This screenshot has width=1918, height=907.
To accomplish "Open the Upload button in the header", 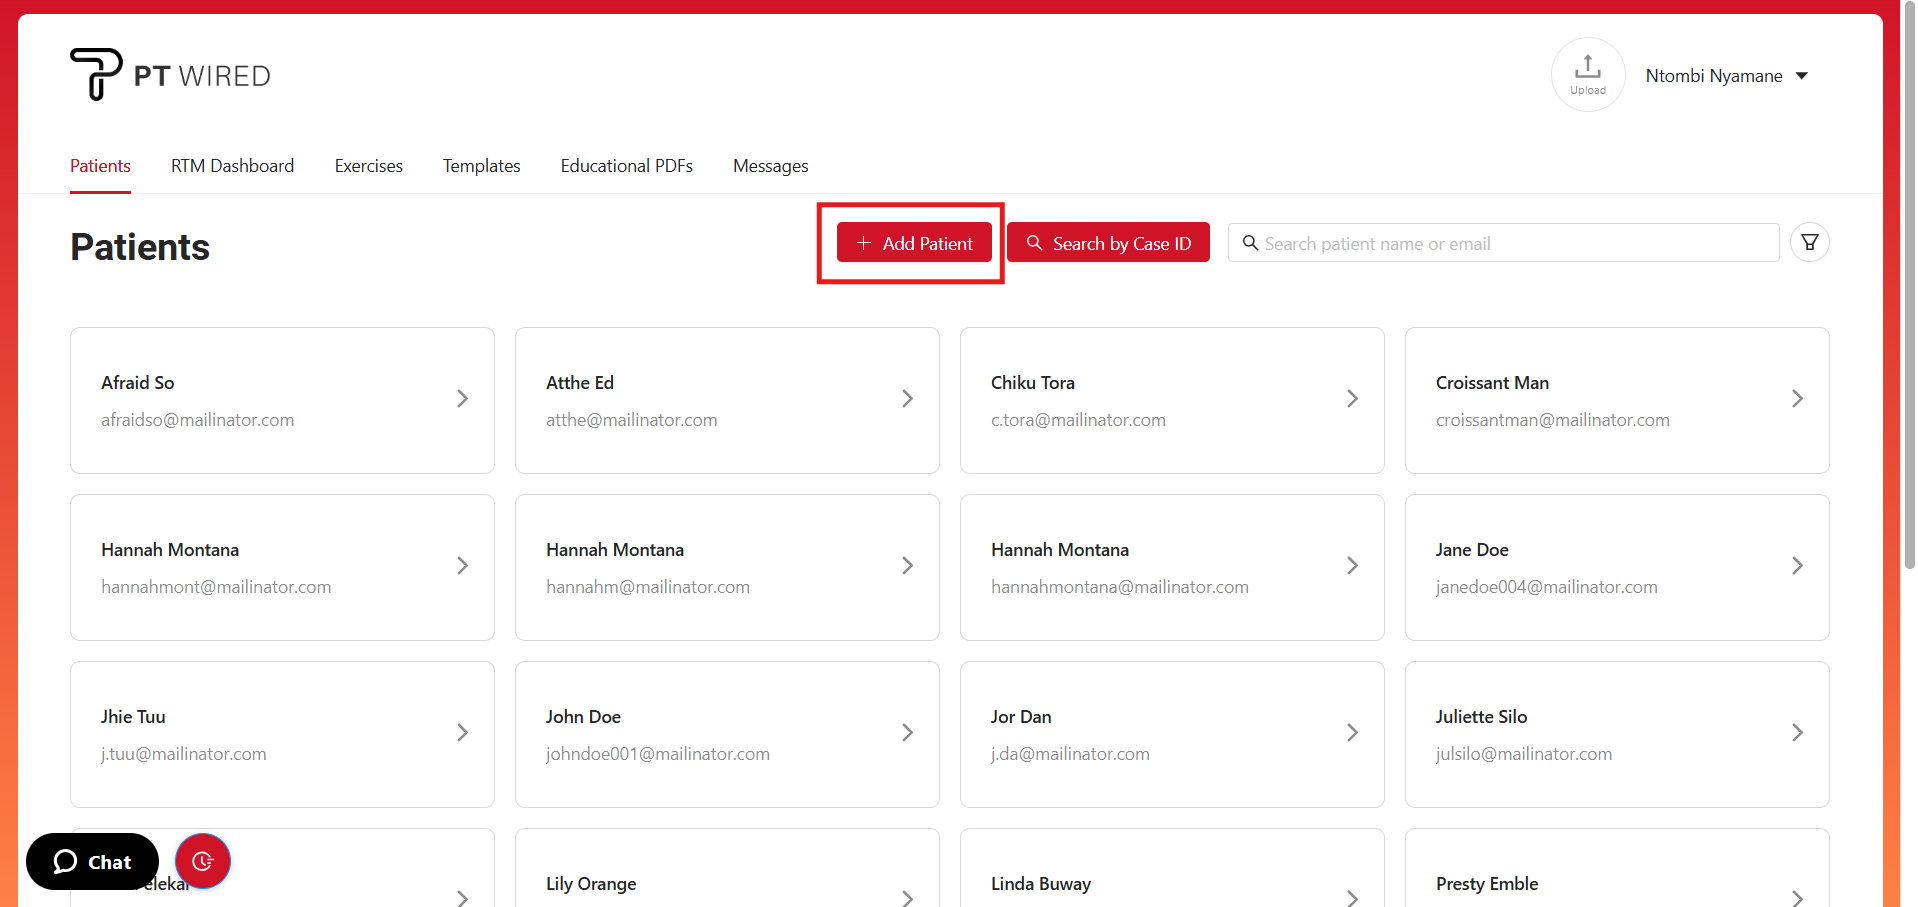I will (1588, 75).
